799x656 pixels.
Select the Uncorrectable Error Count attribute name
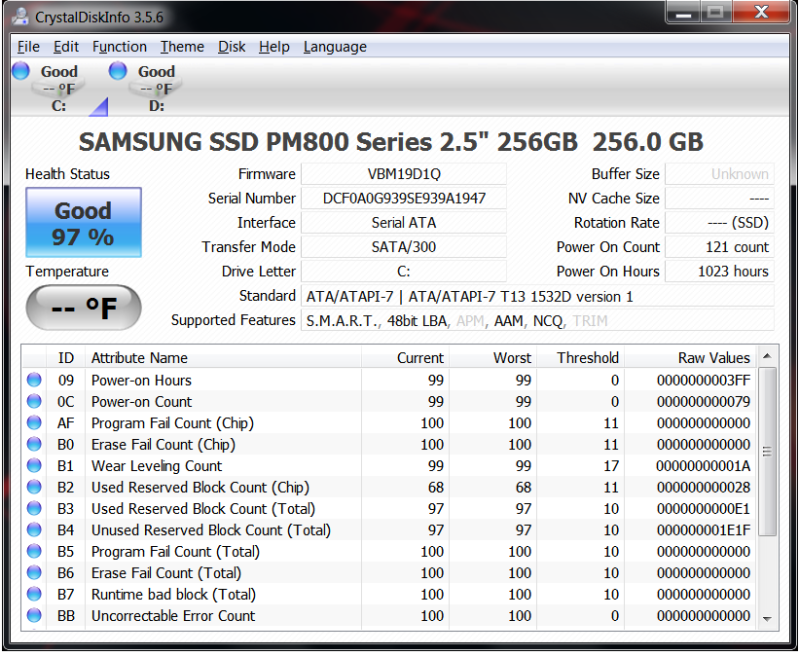click(173, 616)
